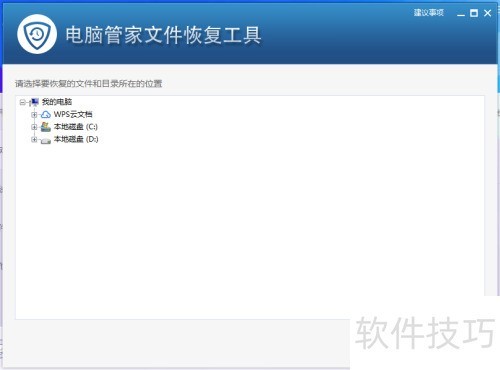Select 本地磁盘 (C:) in the tree
Image resolution: width=500 pixels, height=370 pixels.
(76, 127)
